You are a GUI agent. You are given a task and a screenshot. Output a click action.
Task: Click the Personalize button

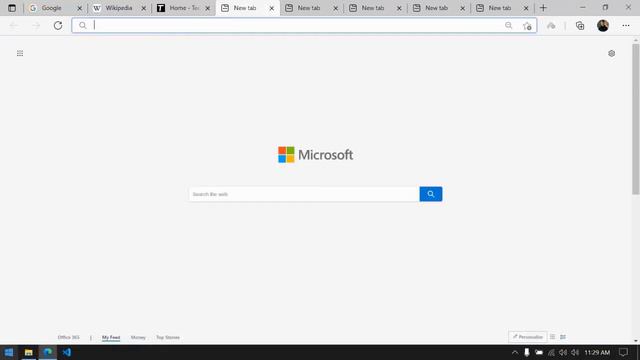click(x=527, y=337)
